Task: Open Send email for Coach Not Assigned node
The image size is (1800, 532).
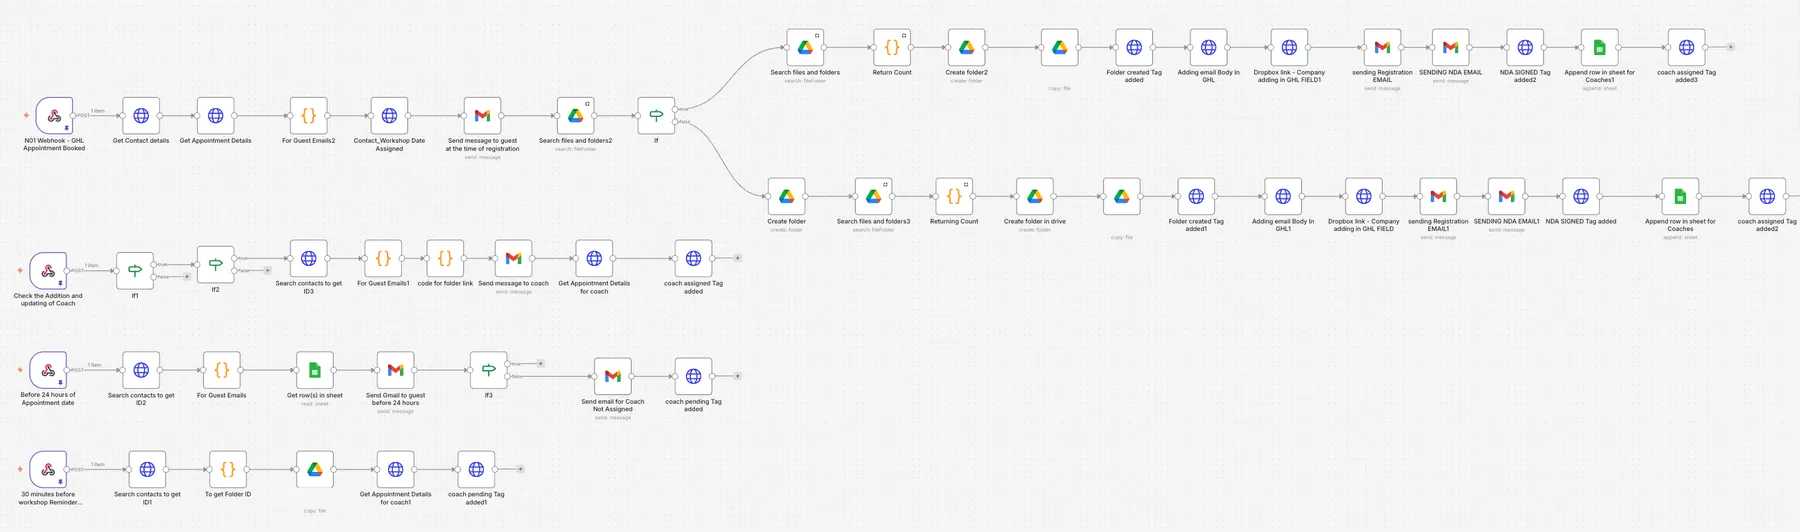Action: [x=613, y=377]
